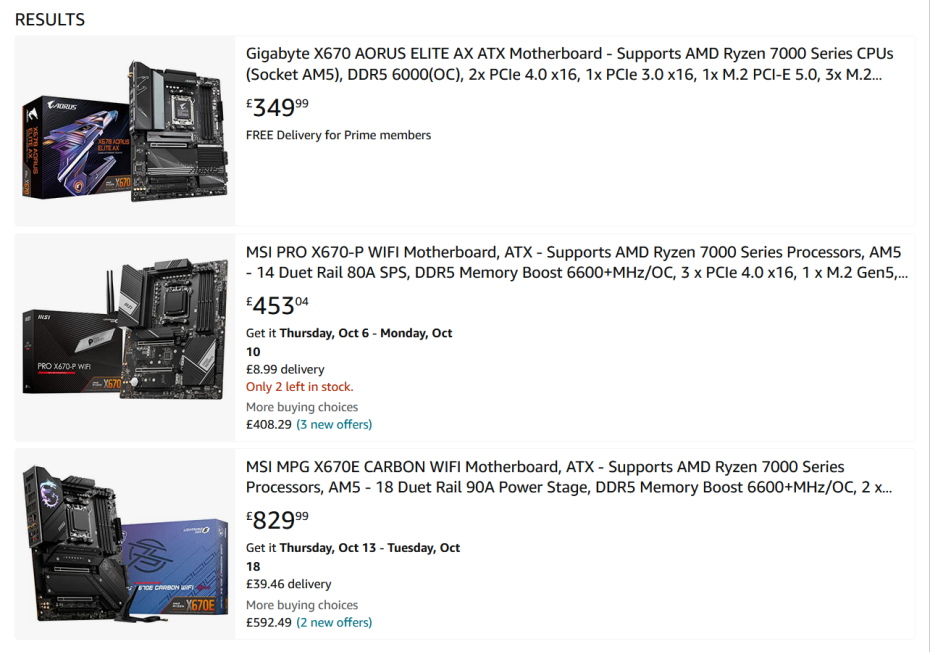Viewport: 930px width, 652px height.
Task: Click the Gigabyte X670 AORUS ELITE AX title
Action: pyautogui.click(x=569, y=64)
